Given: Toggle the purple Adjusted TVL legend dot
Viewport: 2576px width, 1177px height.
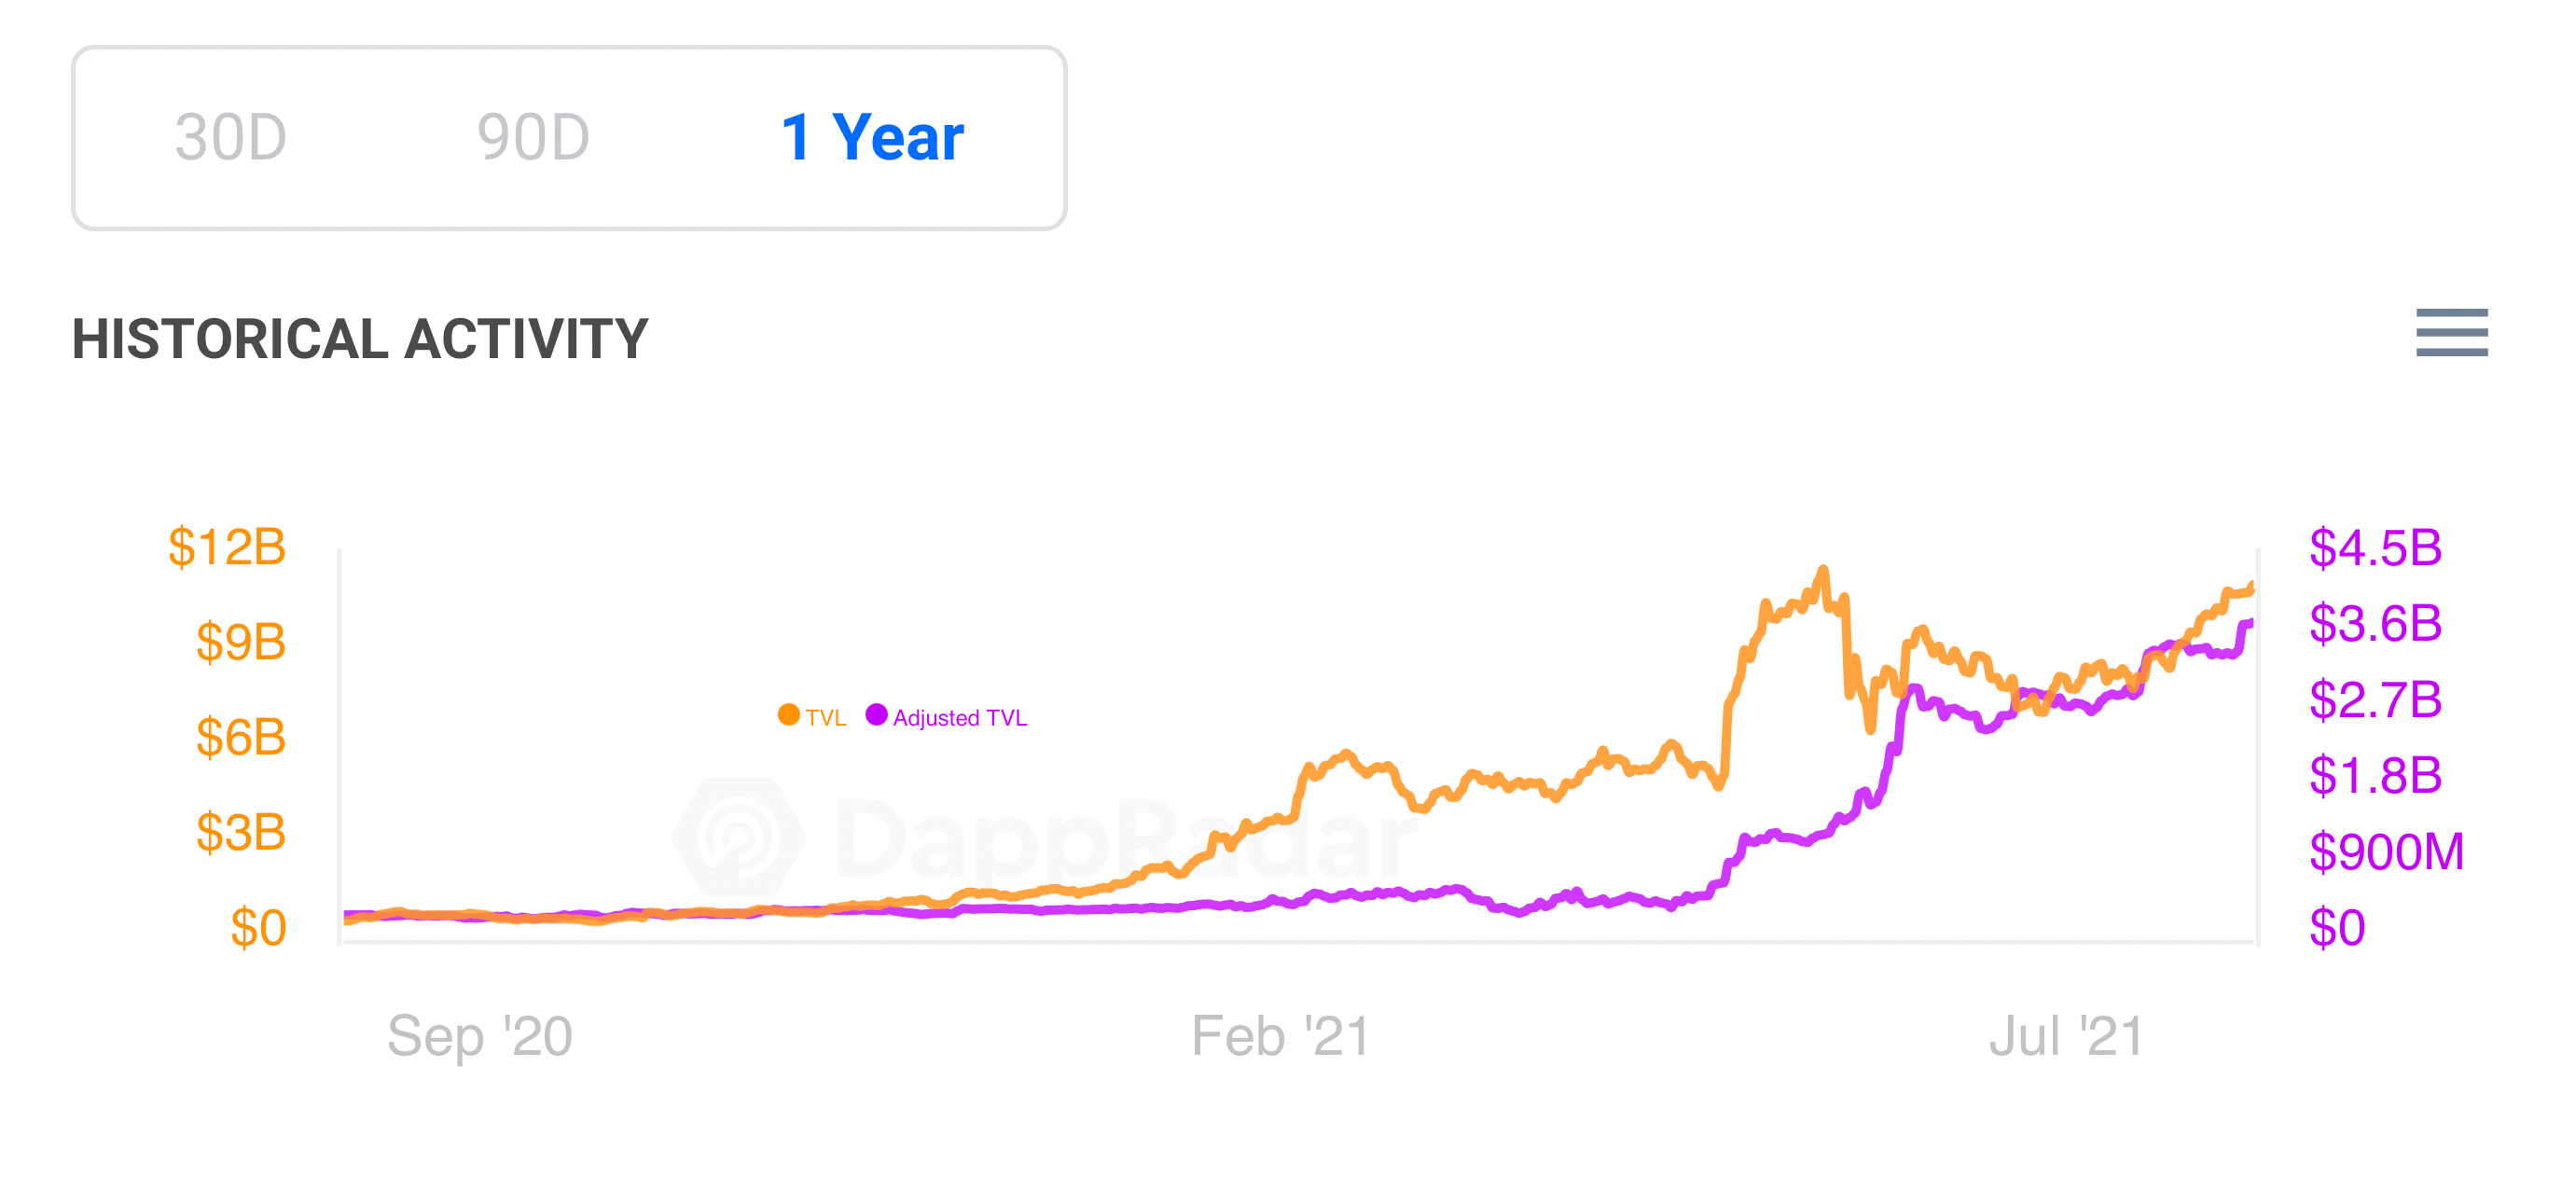Looking at the screenshot, I should point(876,715).
